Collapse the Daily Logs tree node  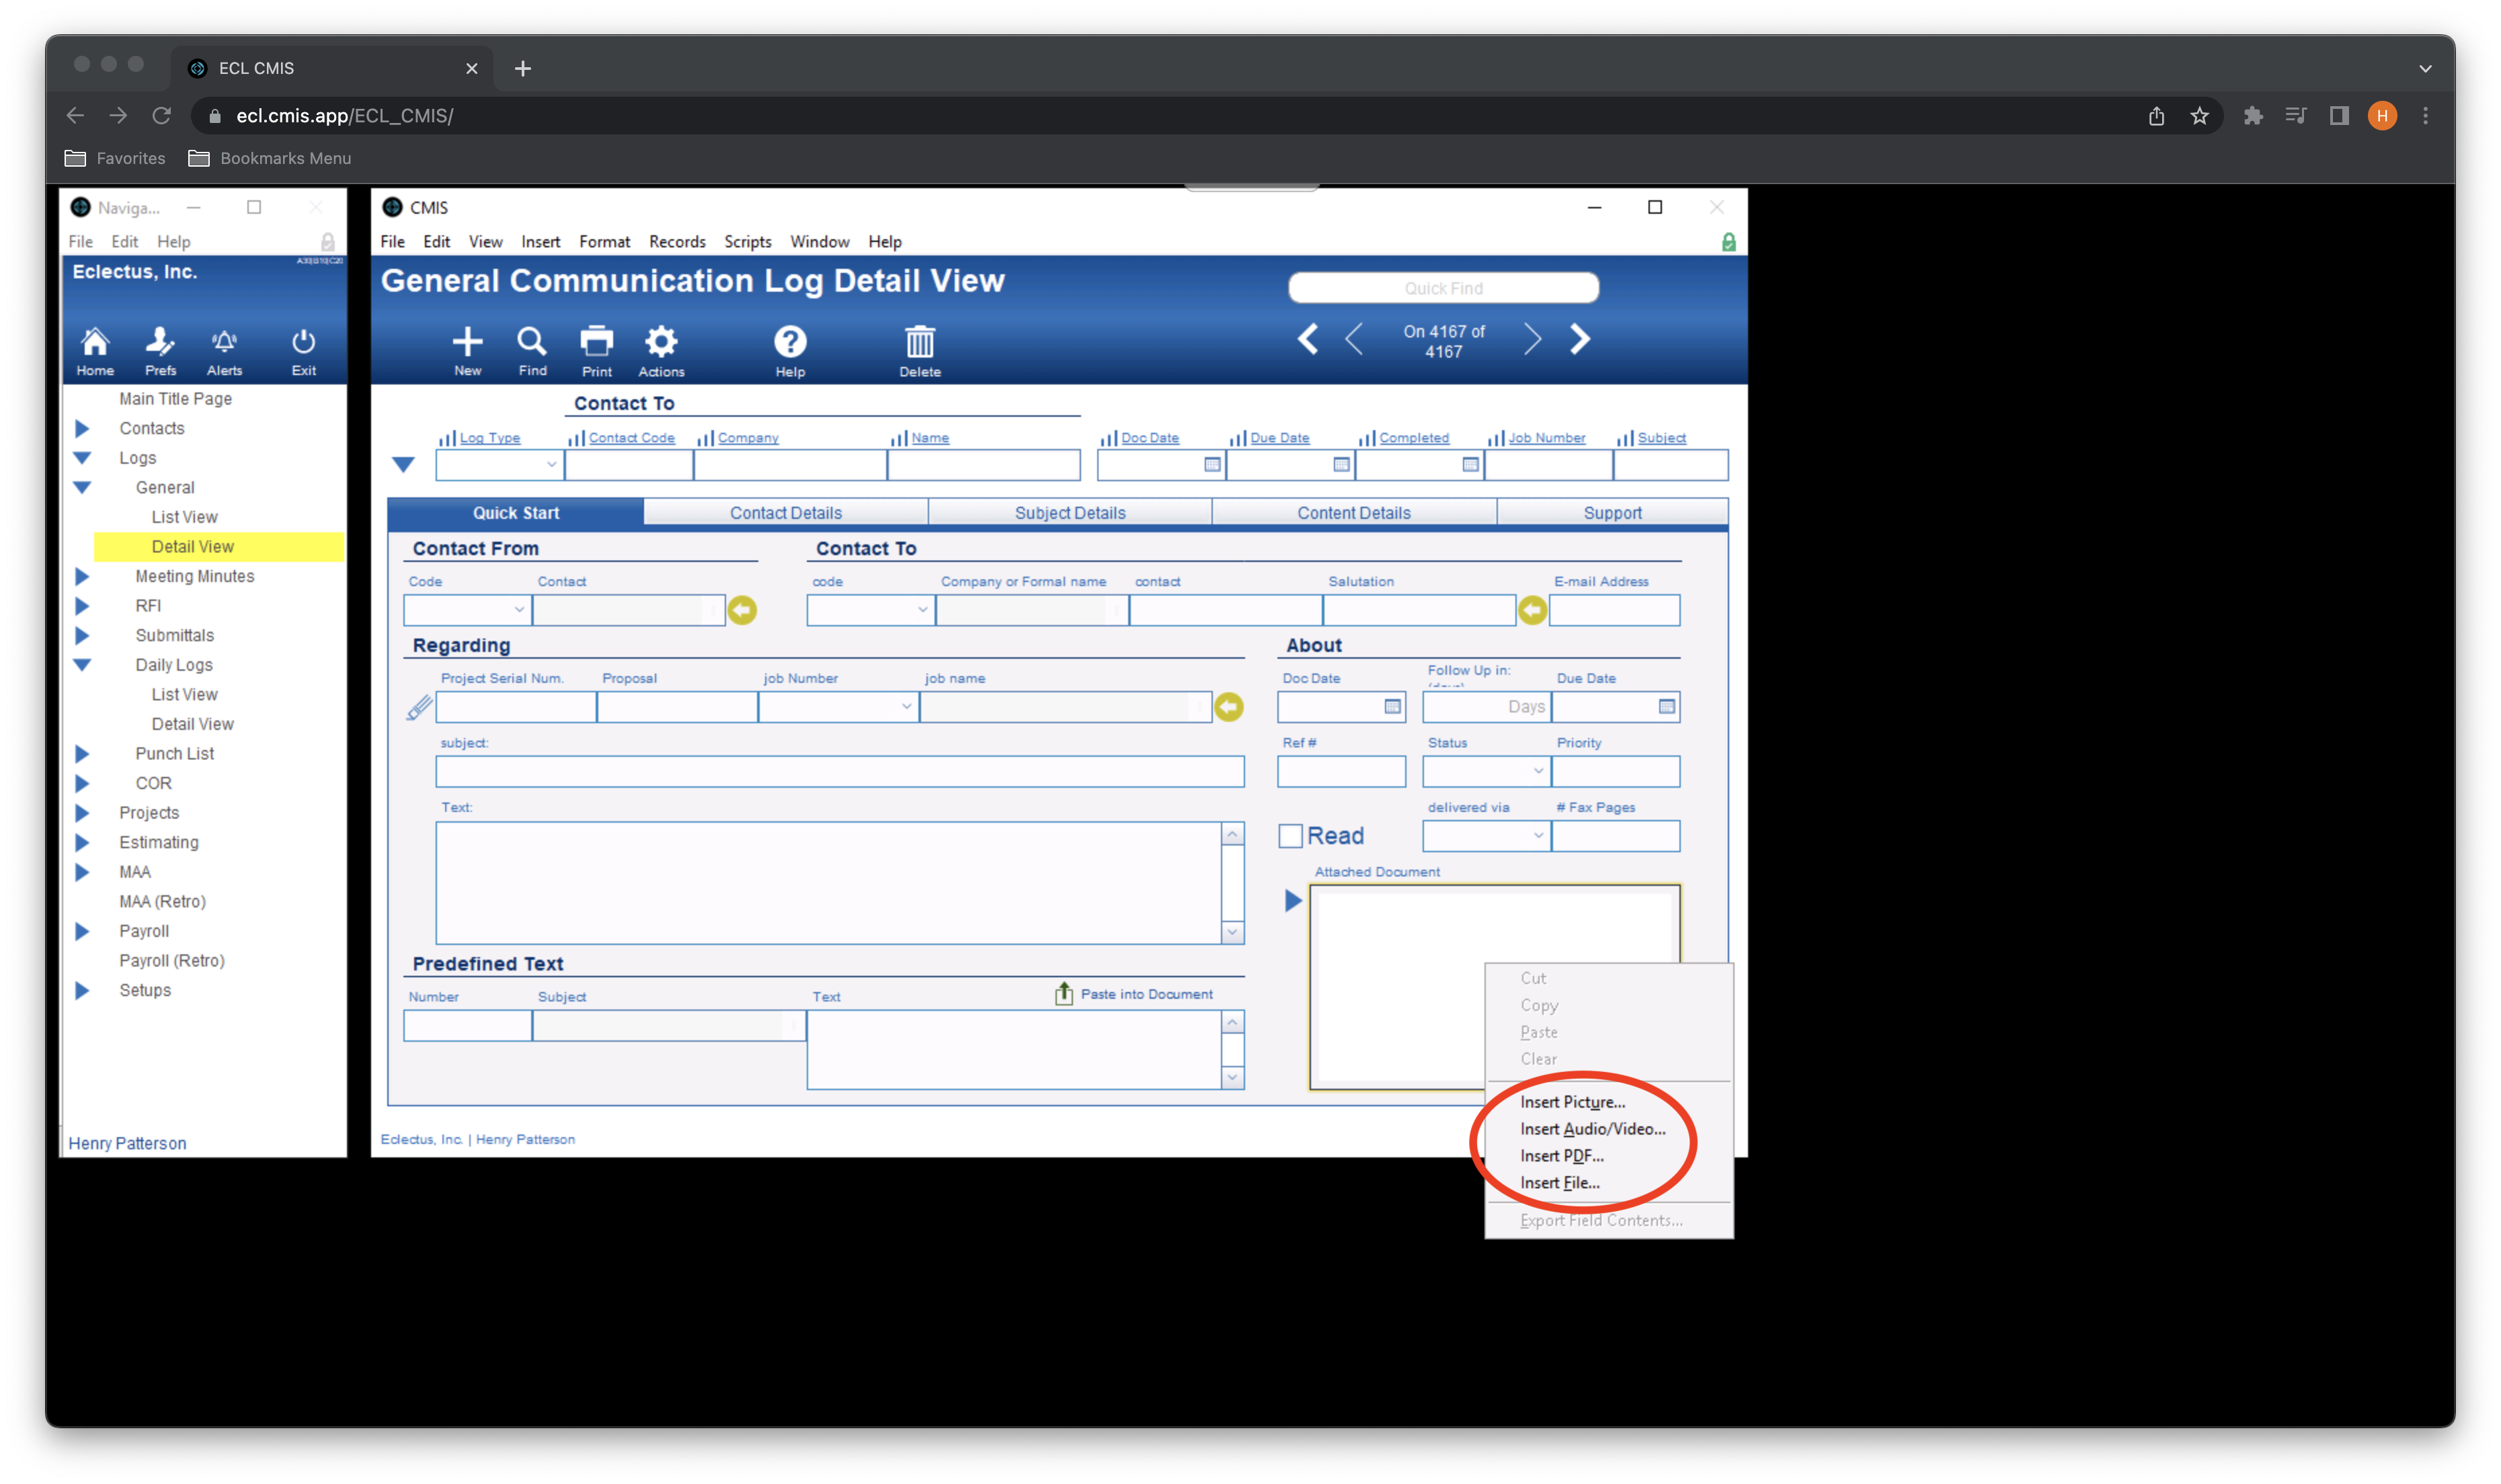(82, 665)
